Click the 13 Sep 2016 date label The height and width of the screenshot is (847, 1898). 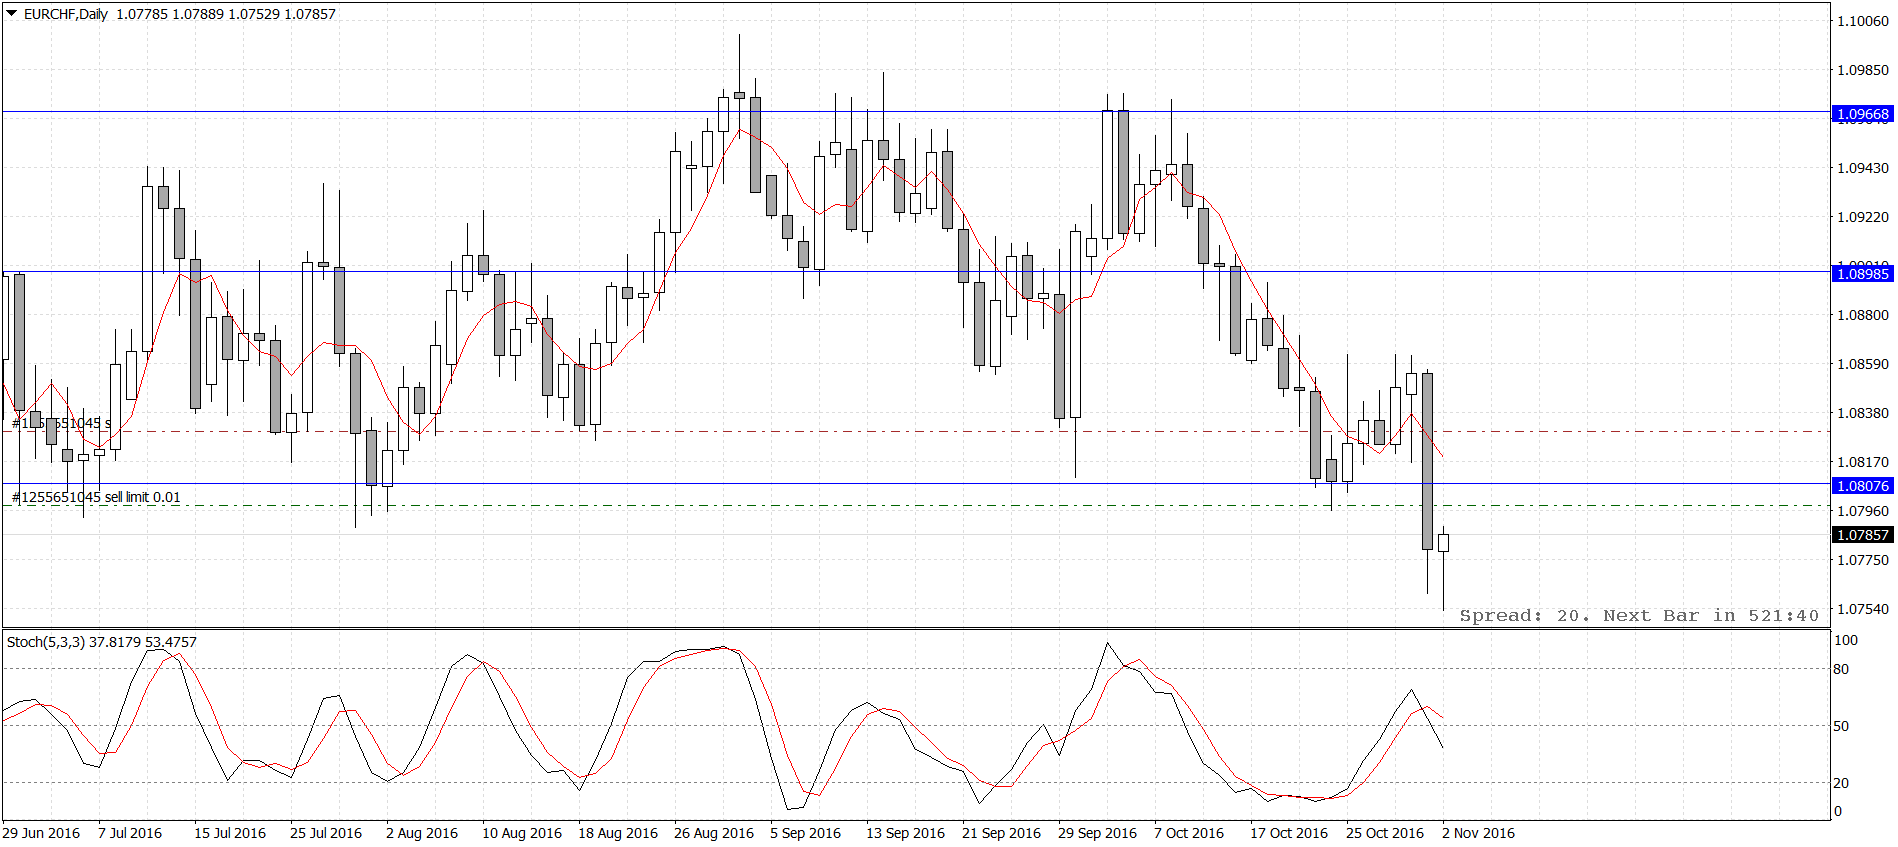click(905, 833)
